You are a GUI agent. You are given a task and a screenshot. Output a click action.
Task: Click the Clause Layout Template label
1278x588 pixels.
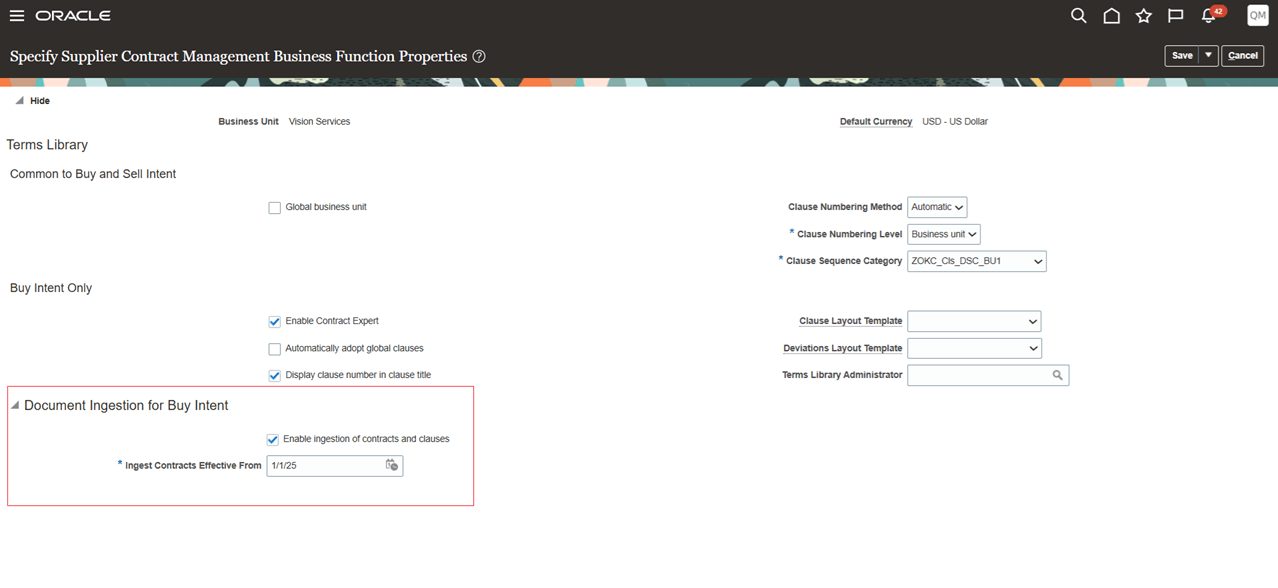tap(851, 321)
